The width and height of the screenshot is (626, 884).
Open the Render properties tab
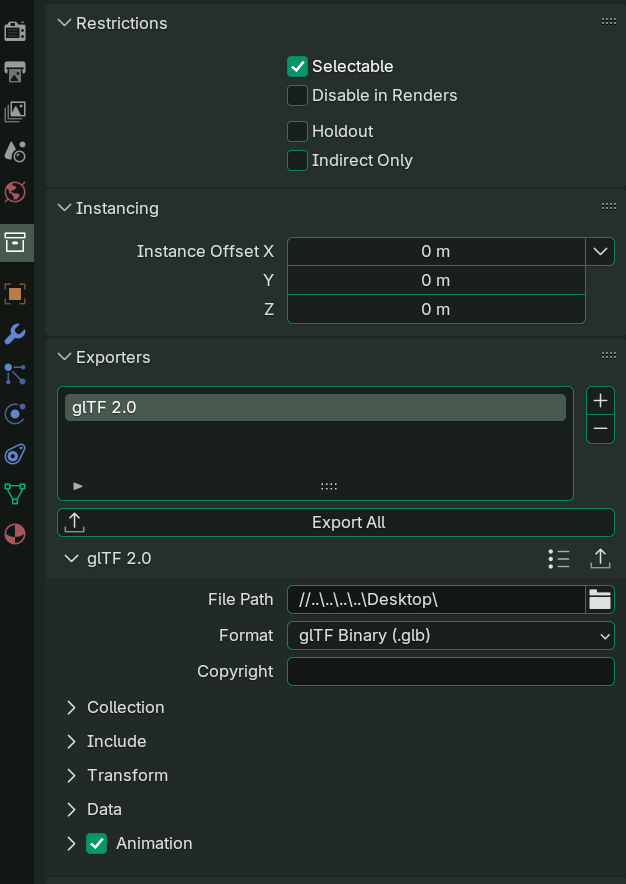(15, 30)
